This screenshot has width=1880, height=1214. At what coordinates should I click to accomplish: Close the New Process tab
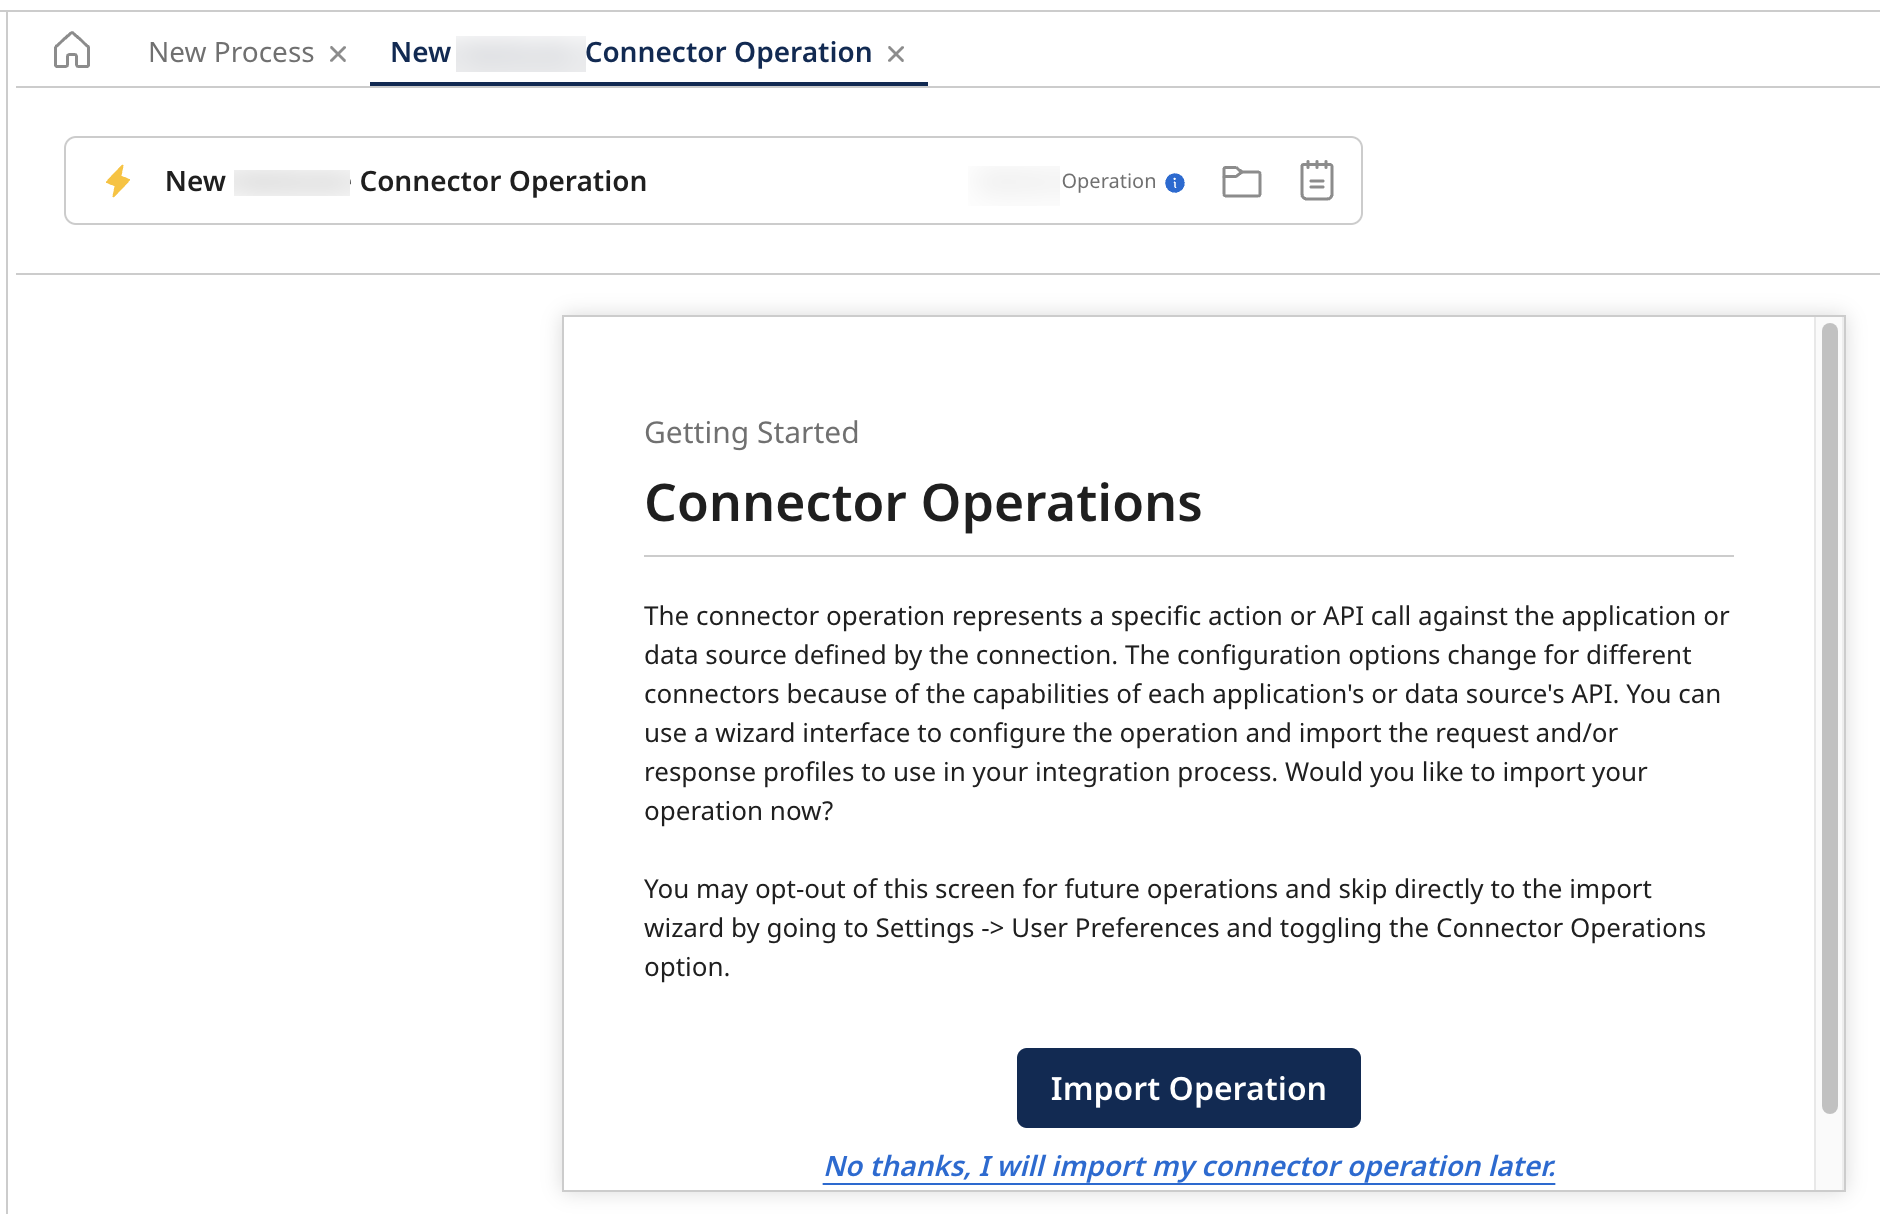coord(338,53)
